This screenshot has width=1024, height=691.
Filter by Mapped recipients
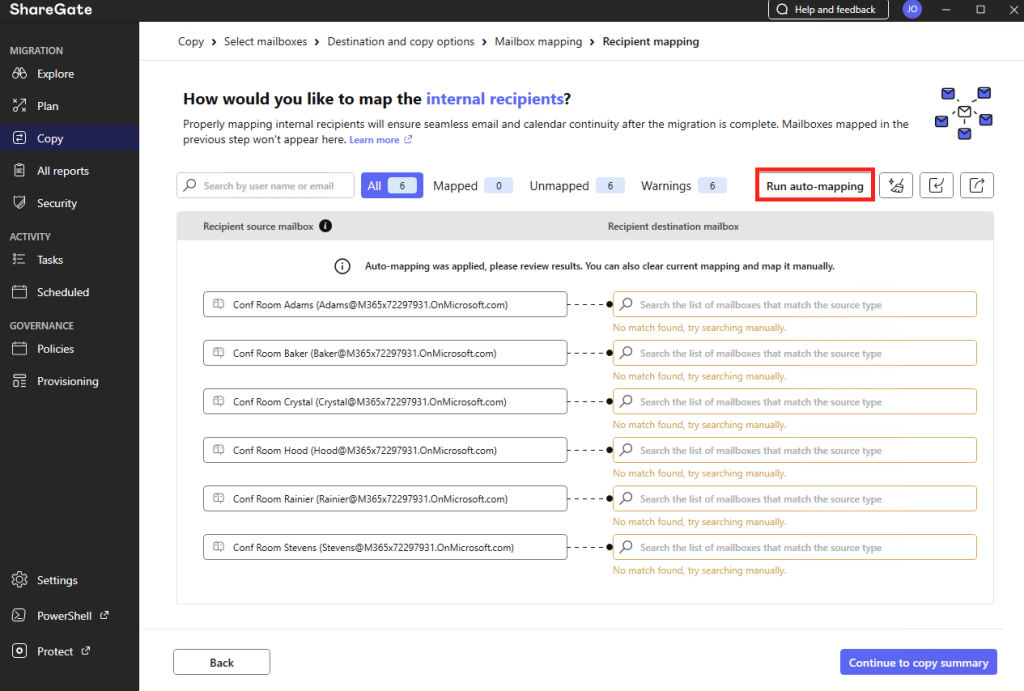(472, 185)
